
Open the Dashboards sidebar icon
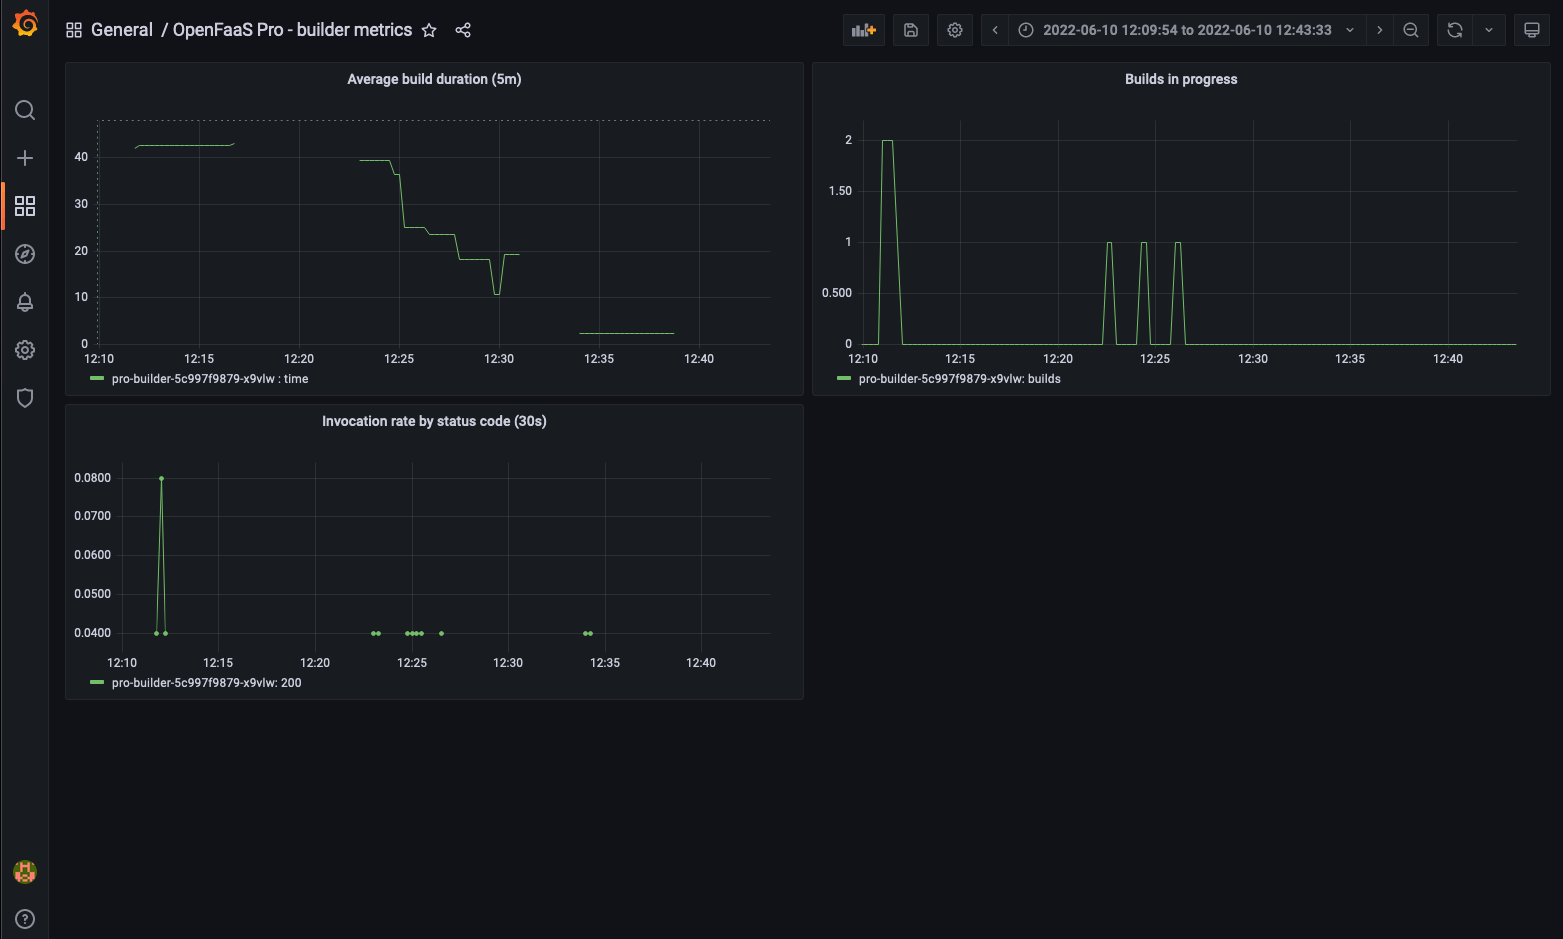[25, 205]
